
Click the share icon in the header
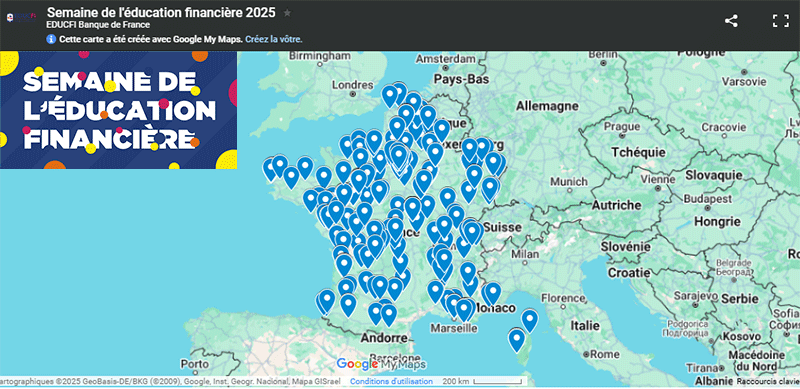pyautogui.click(x=731, y=21)
